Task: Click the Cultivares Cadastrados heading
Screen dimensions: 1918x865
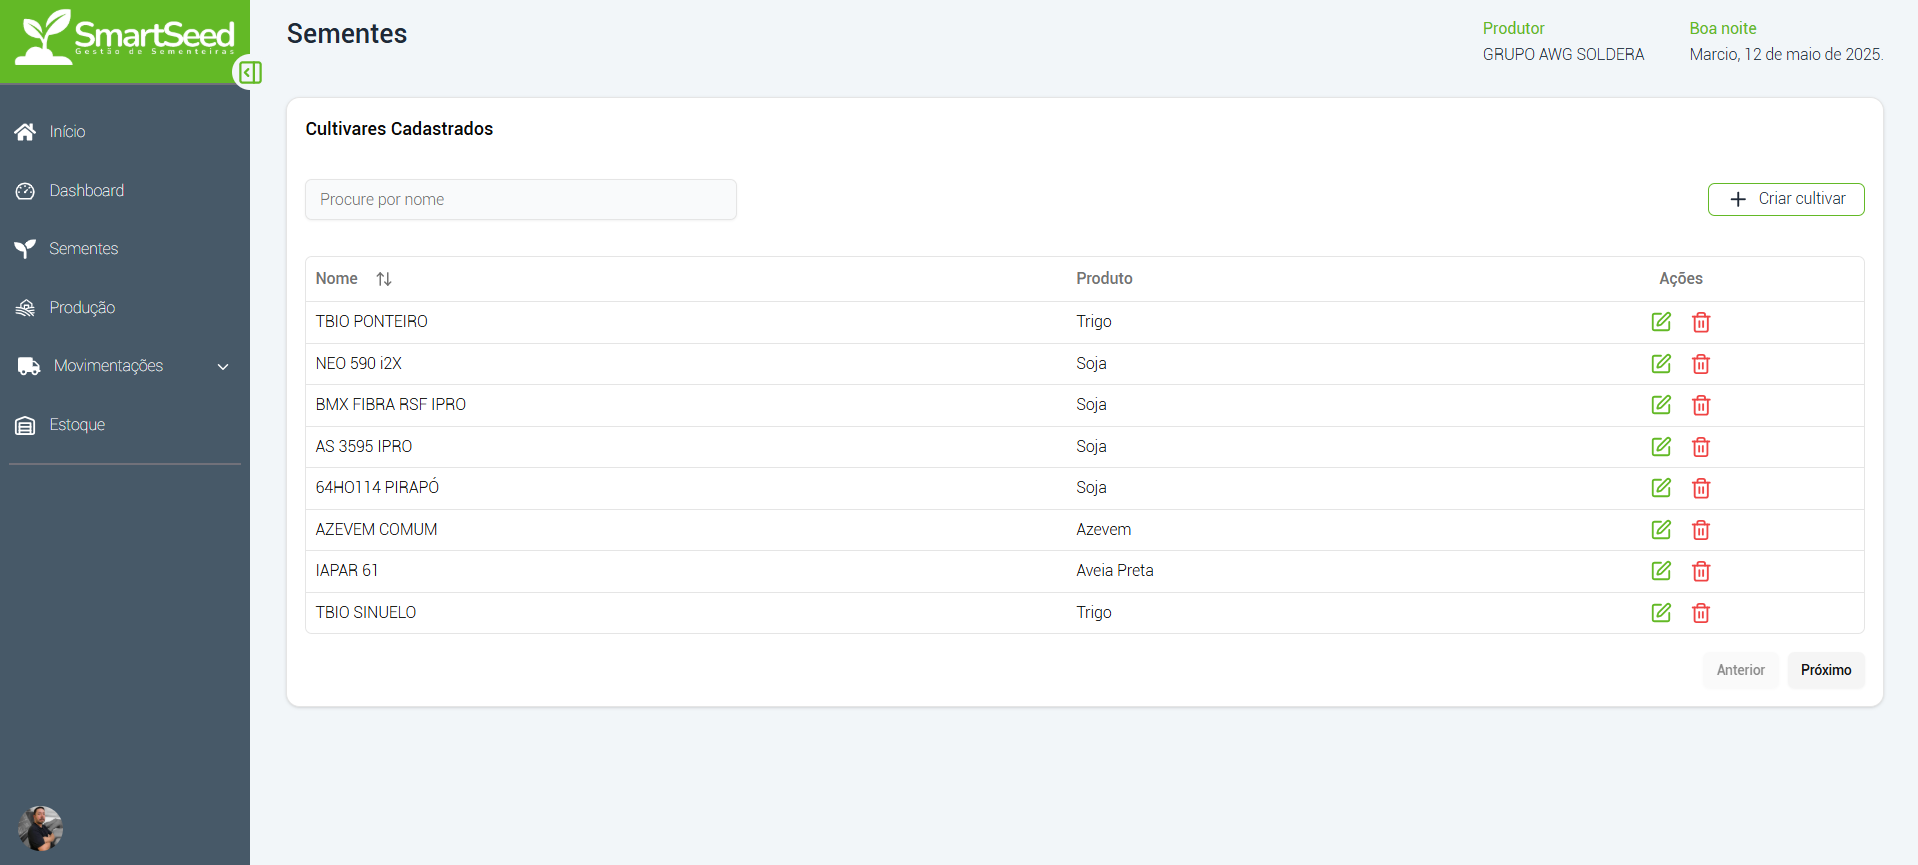Action: (399, 129)
